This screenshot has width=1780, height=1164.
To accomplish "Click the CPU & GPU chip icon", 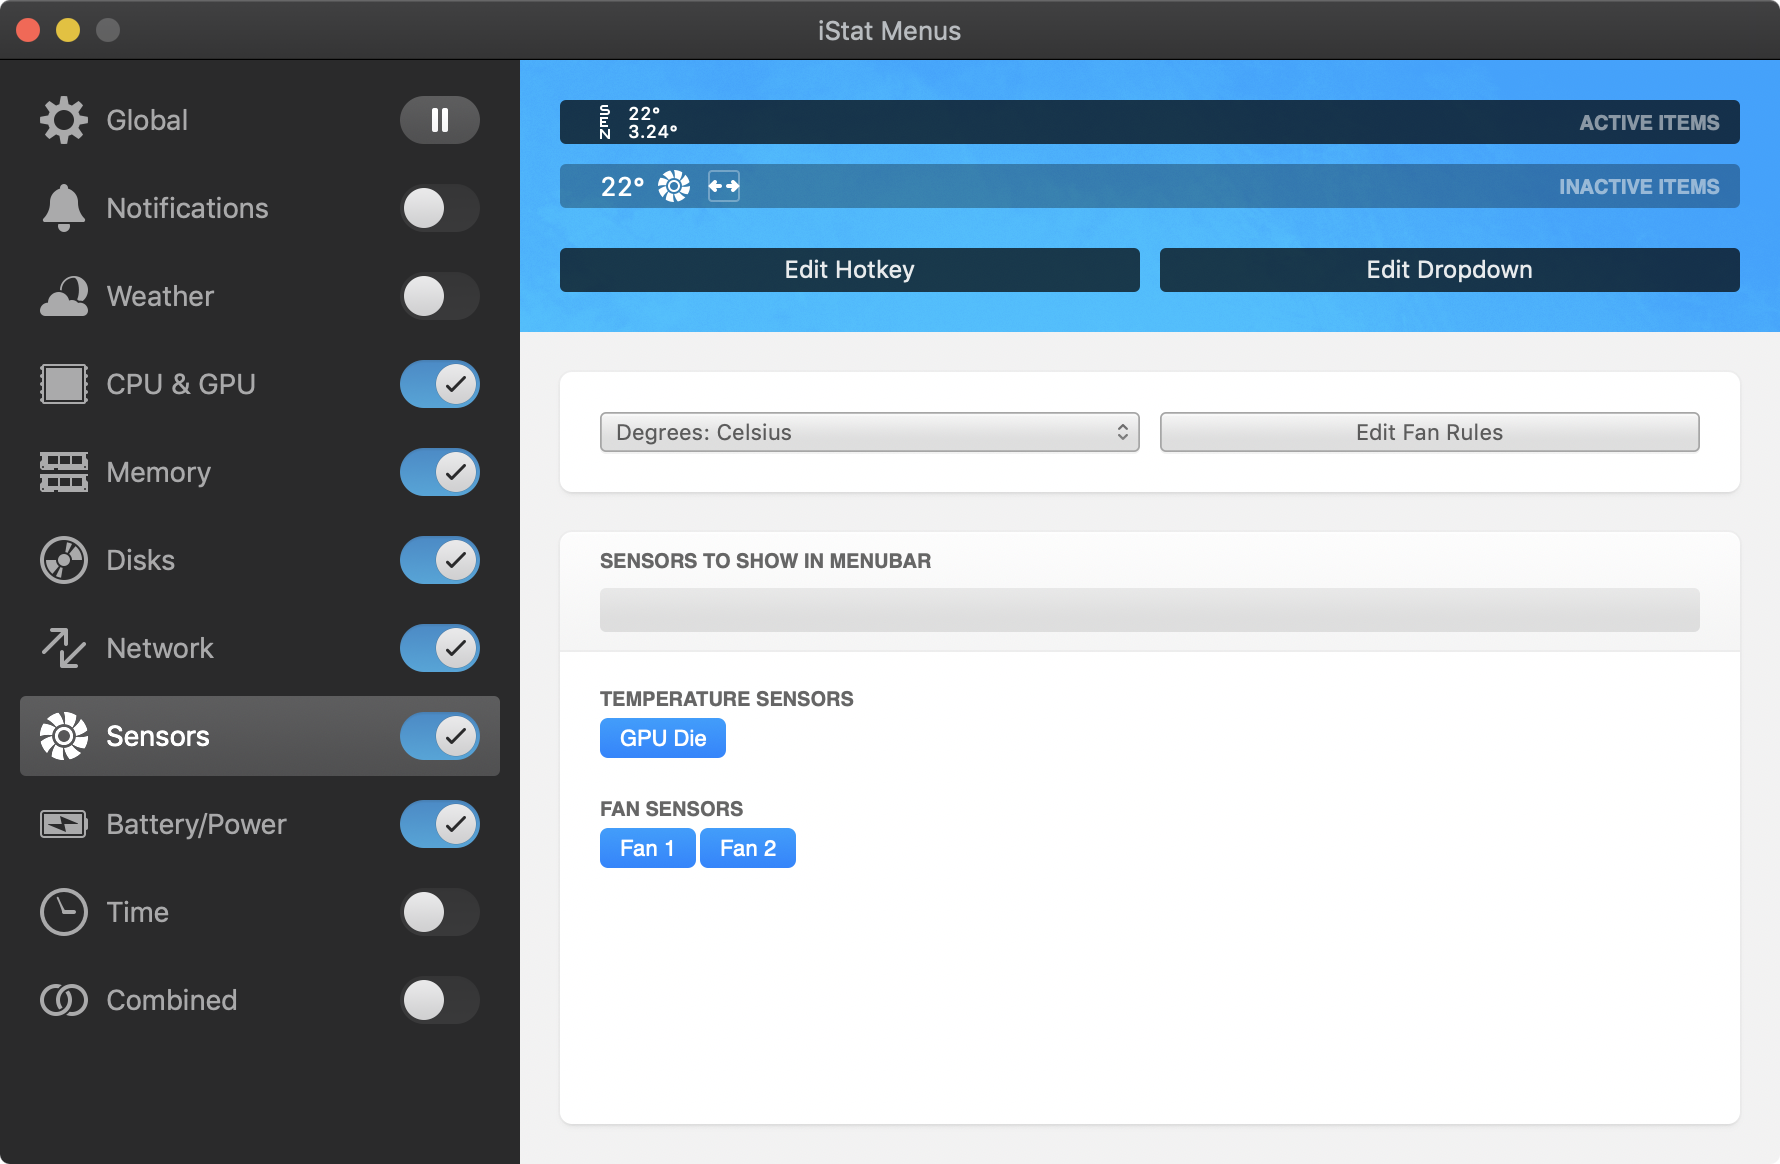I will point(64,384).
